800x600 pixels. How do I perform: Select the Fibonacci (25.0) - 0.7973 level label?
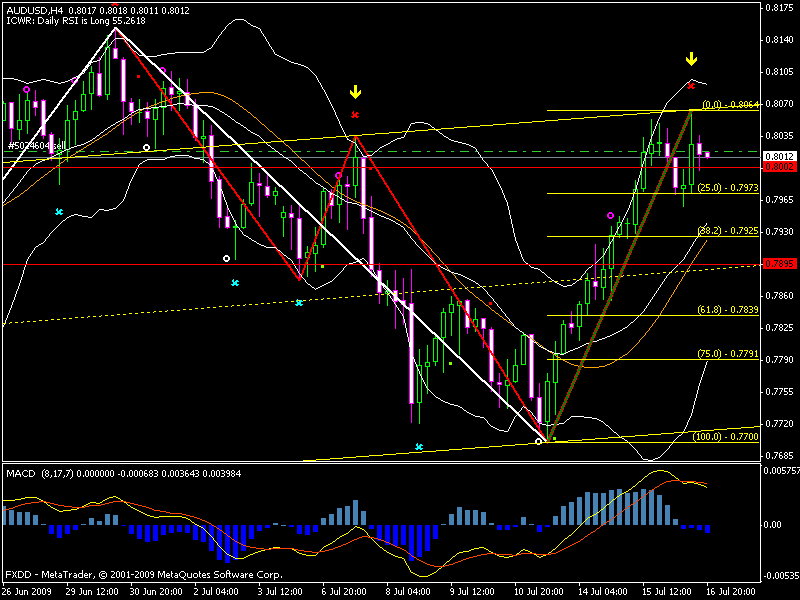click(729, 187)
